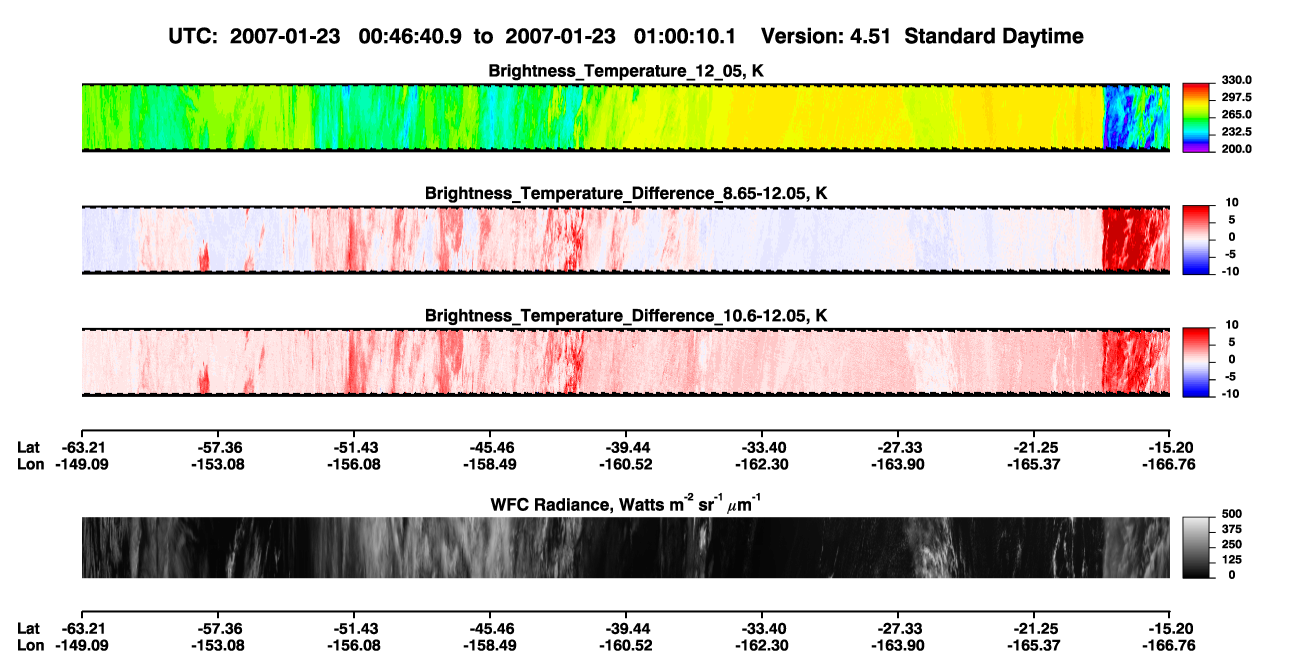Click the start time '00:46:40.9' in header
Screen dimensions: 1300x667
(x=409, y=36)
